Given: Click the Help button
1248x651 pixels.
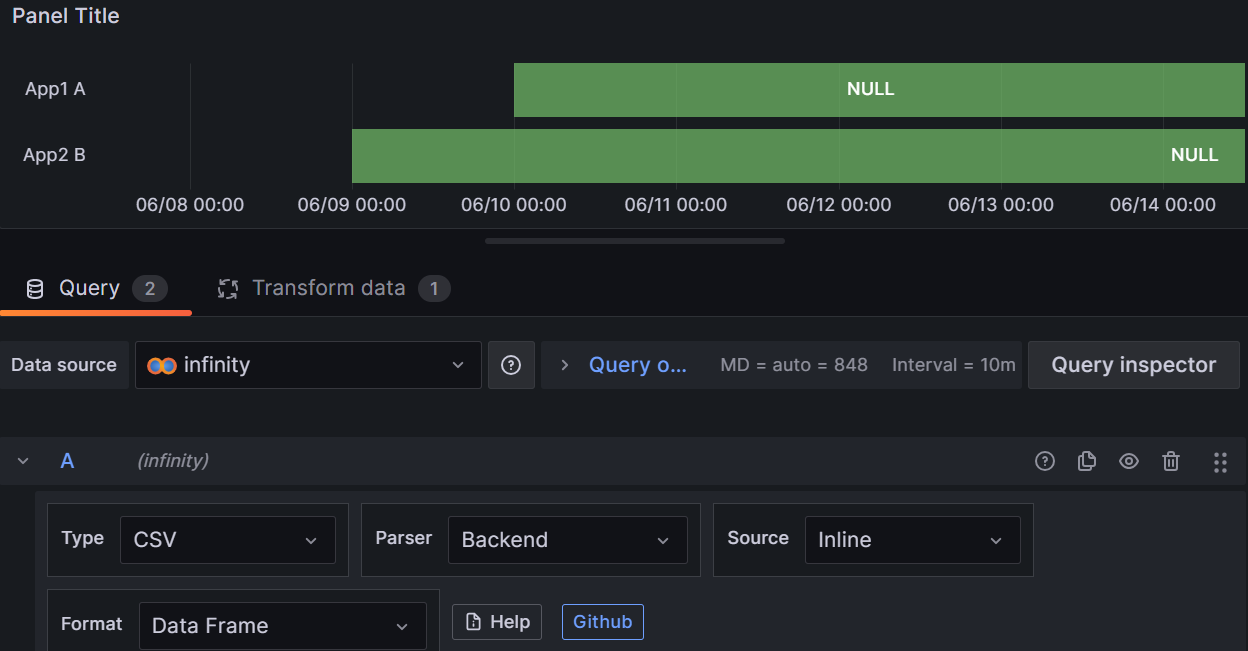Looking at the screenshot, I should pyautogui.click(x=497, y=622).
